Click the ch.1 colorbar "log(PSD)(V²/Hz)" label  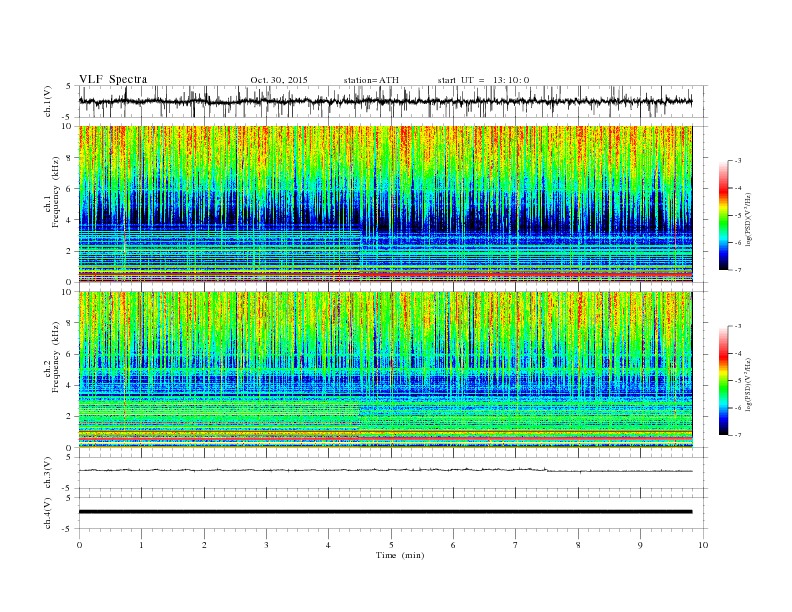[x=748, y=219]
